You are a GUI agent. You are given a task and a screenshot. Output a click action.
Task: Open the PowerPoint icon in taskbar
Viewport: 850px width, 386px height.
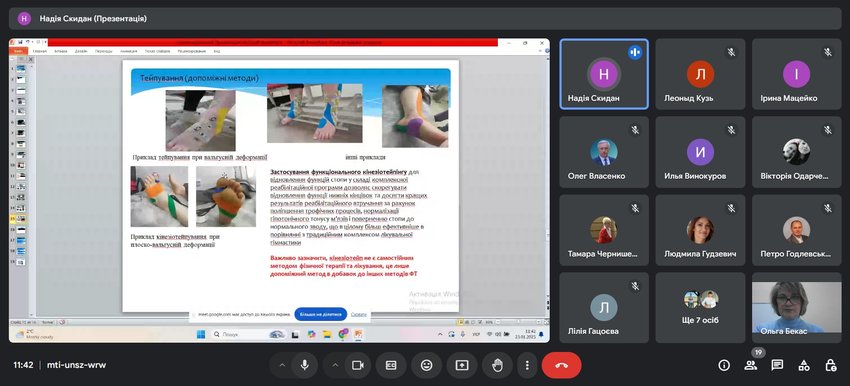tap(358, 334)
